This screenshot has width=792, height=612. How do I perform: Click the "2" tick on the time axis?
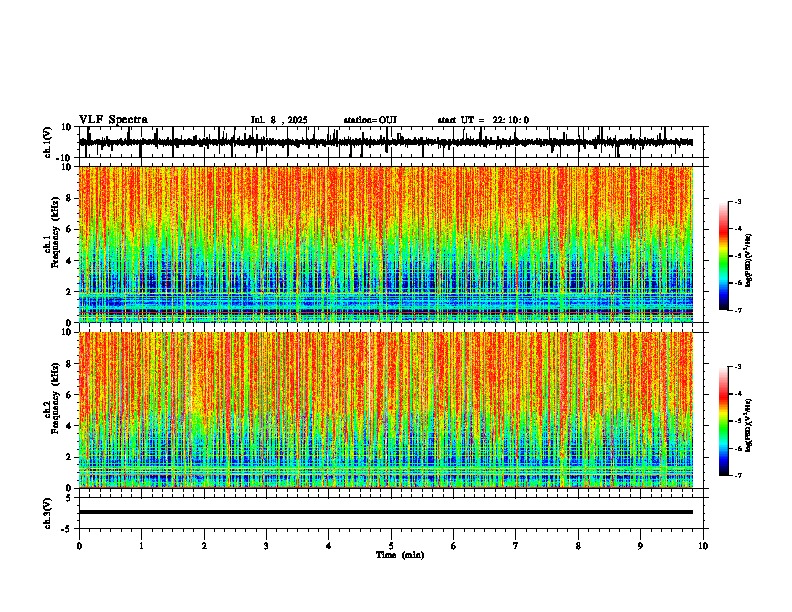(x=204, y=546)
